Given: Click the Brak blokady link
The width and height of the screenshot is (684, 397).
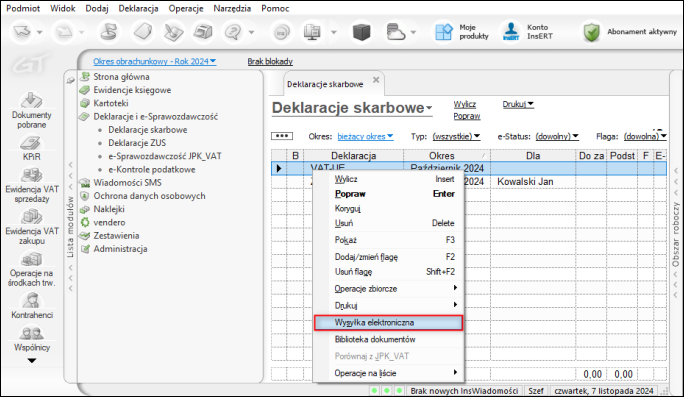Looking at the screenshot, I should tap(270, 62).
